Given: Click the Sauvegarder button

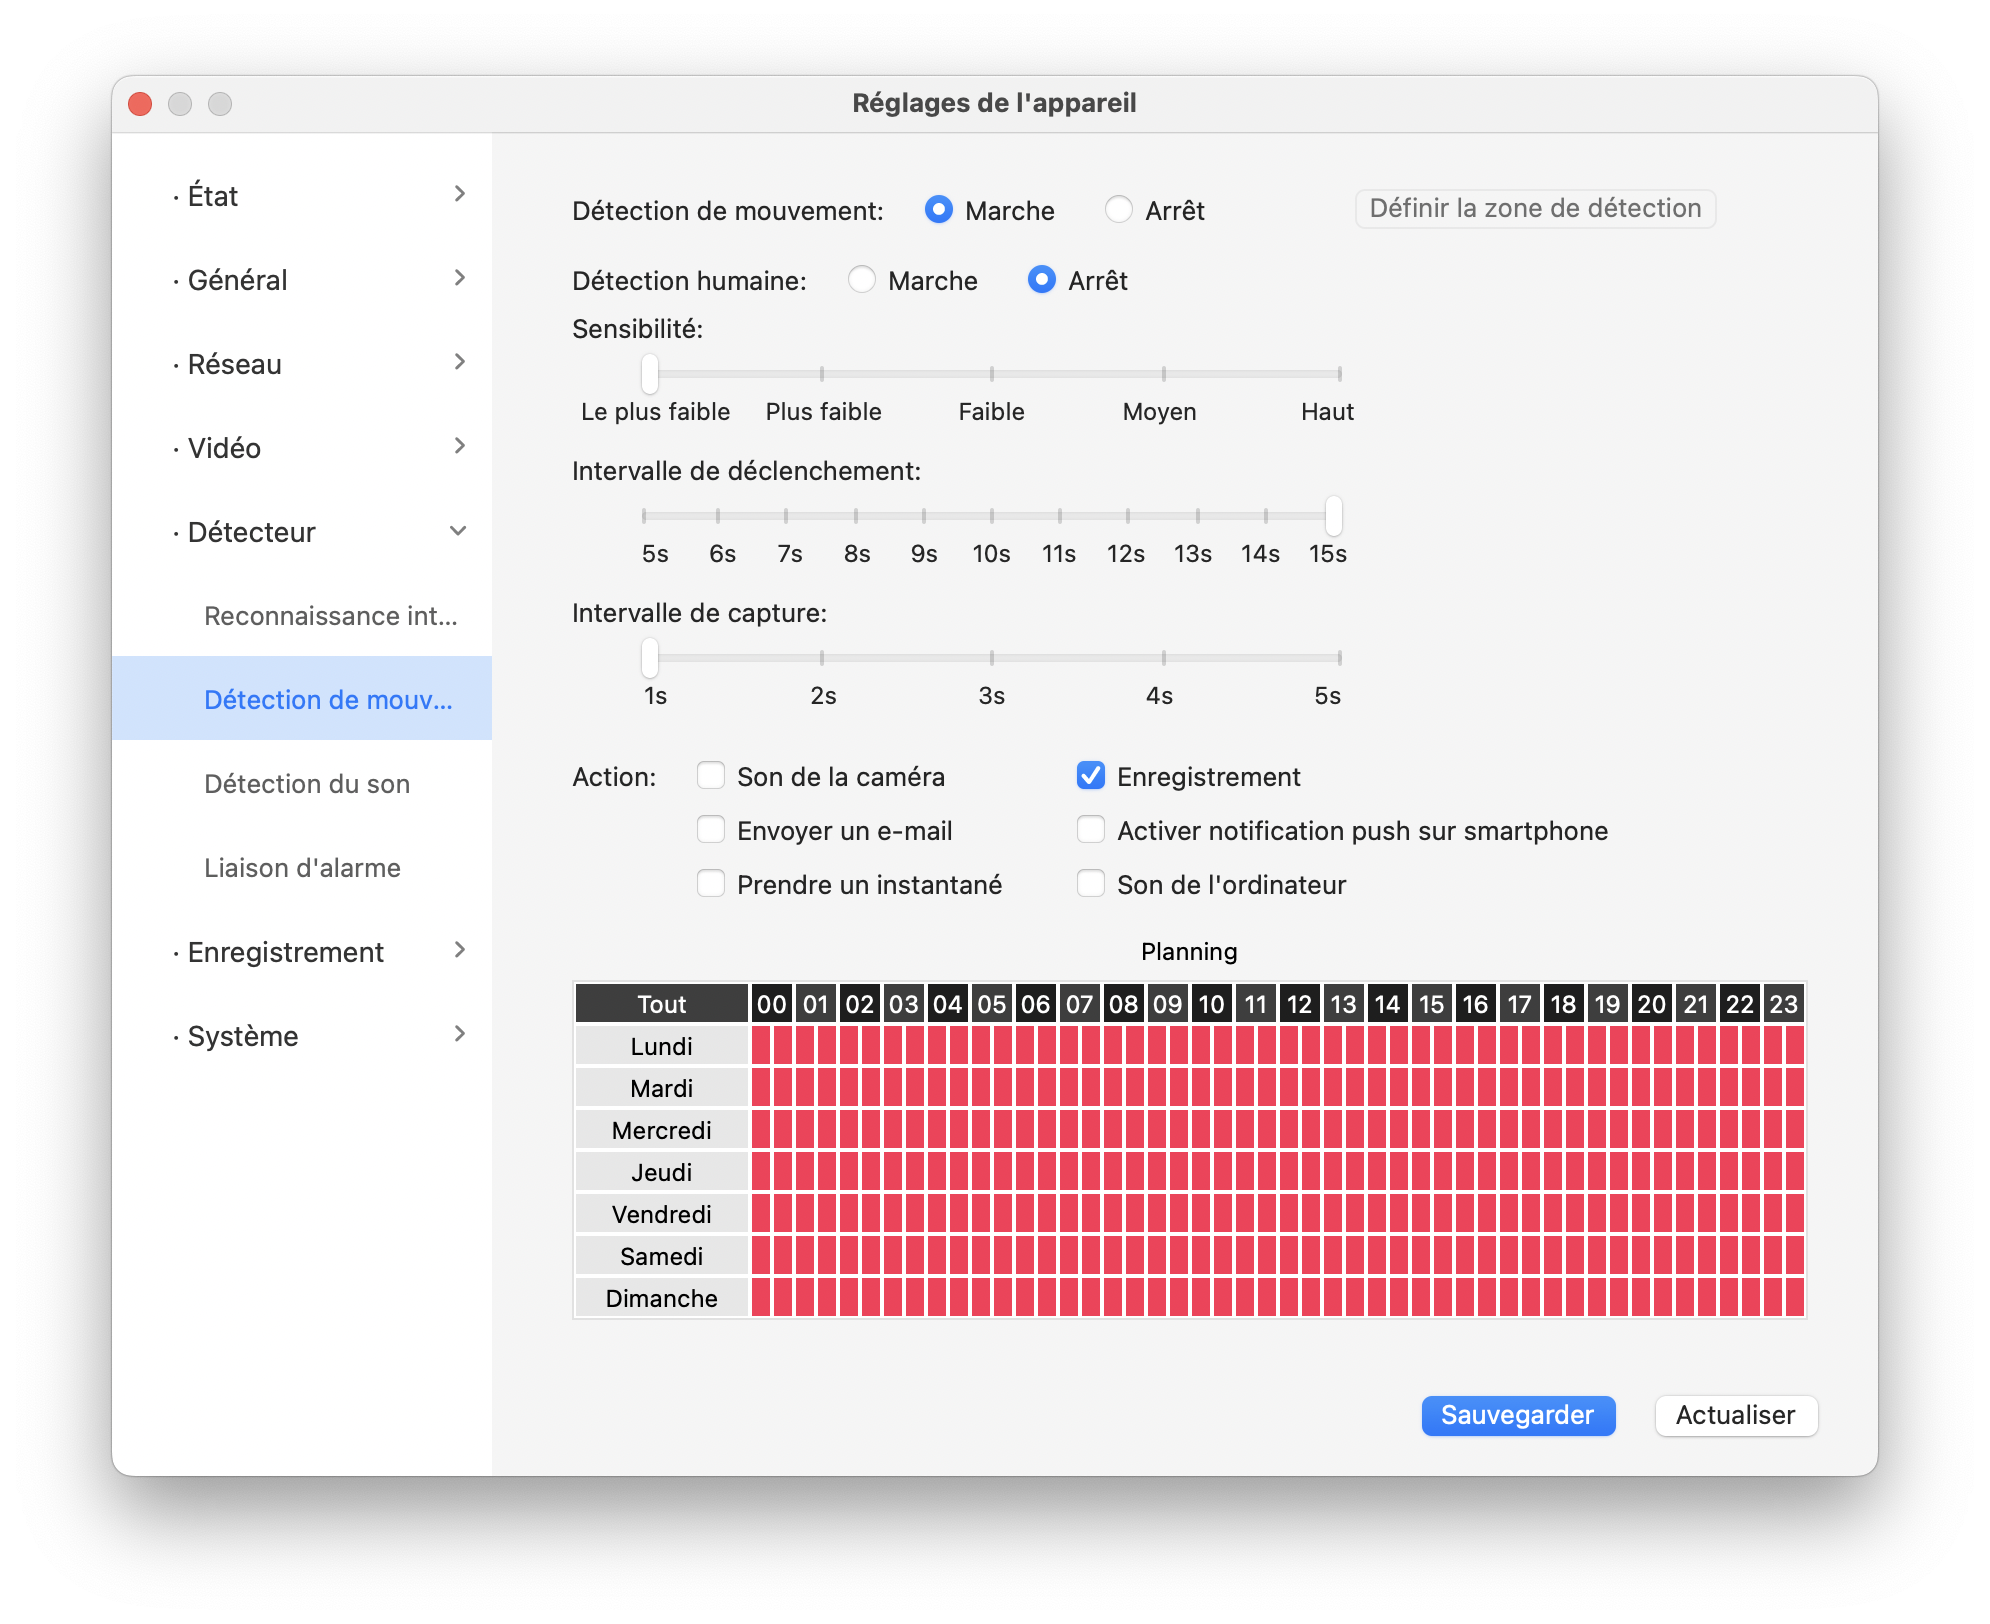Looking at the screenshot, I should 1517,1415.
